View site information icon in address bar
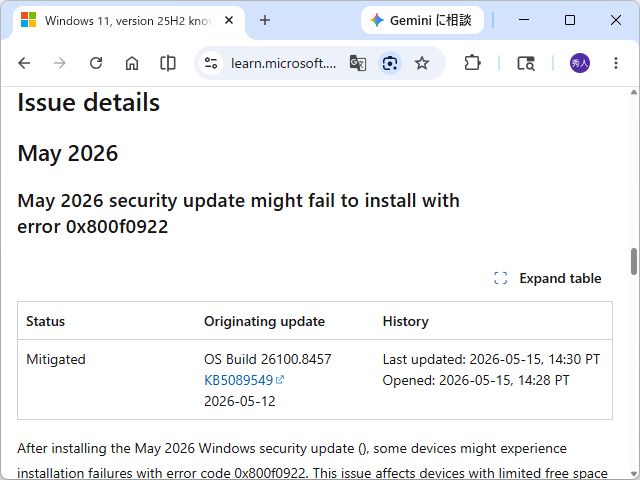The image size is (640, 480). (x=211, y=63)
